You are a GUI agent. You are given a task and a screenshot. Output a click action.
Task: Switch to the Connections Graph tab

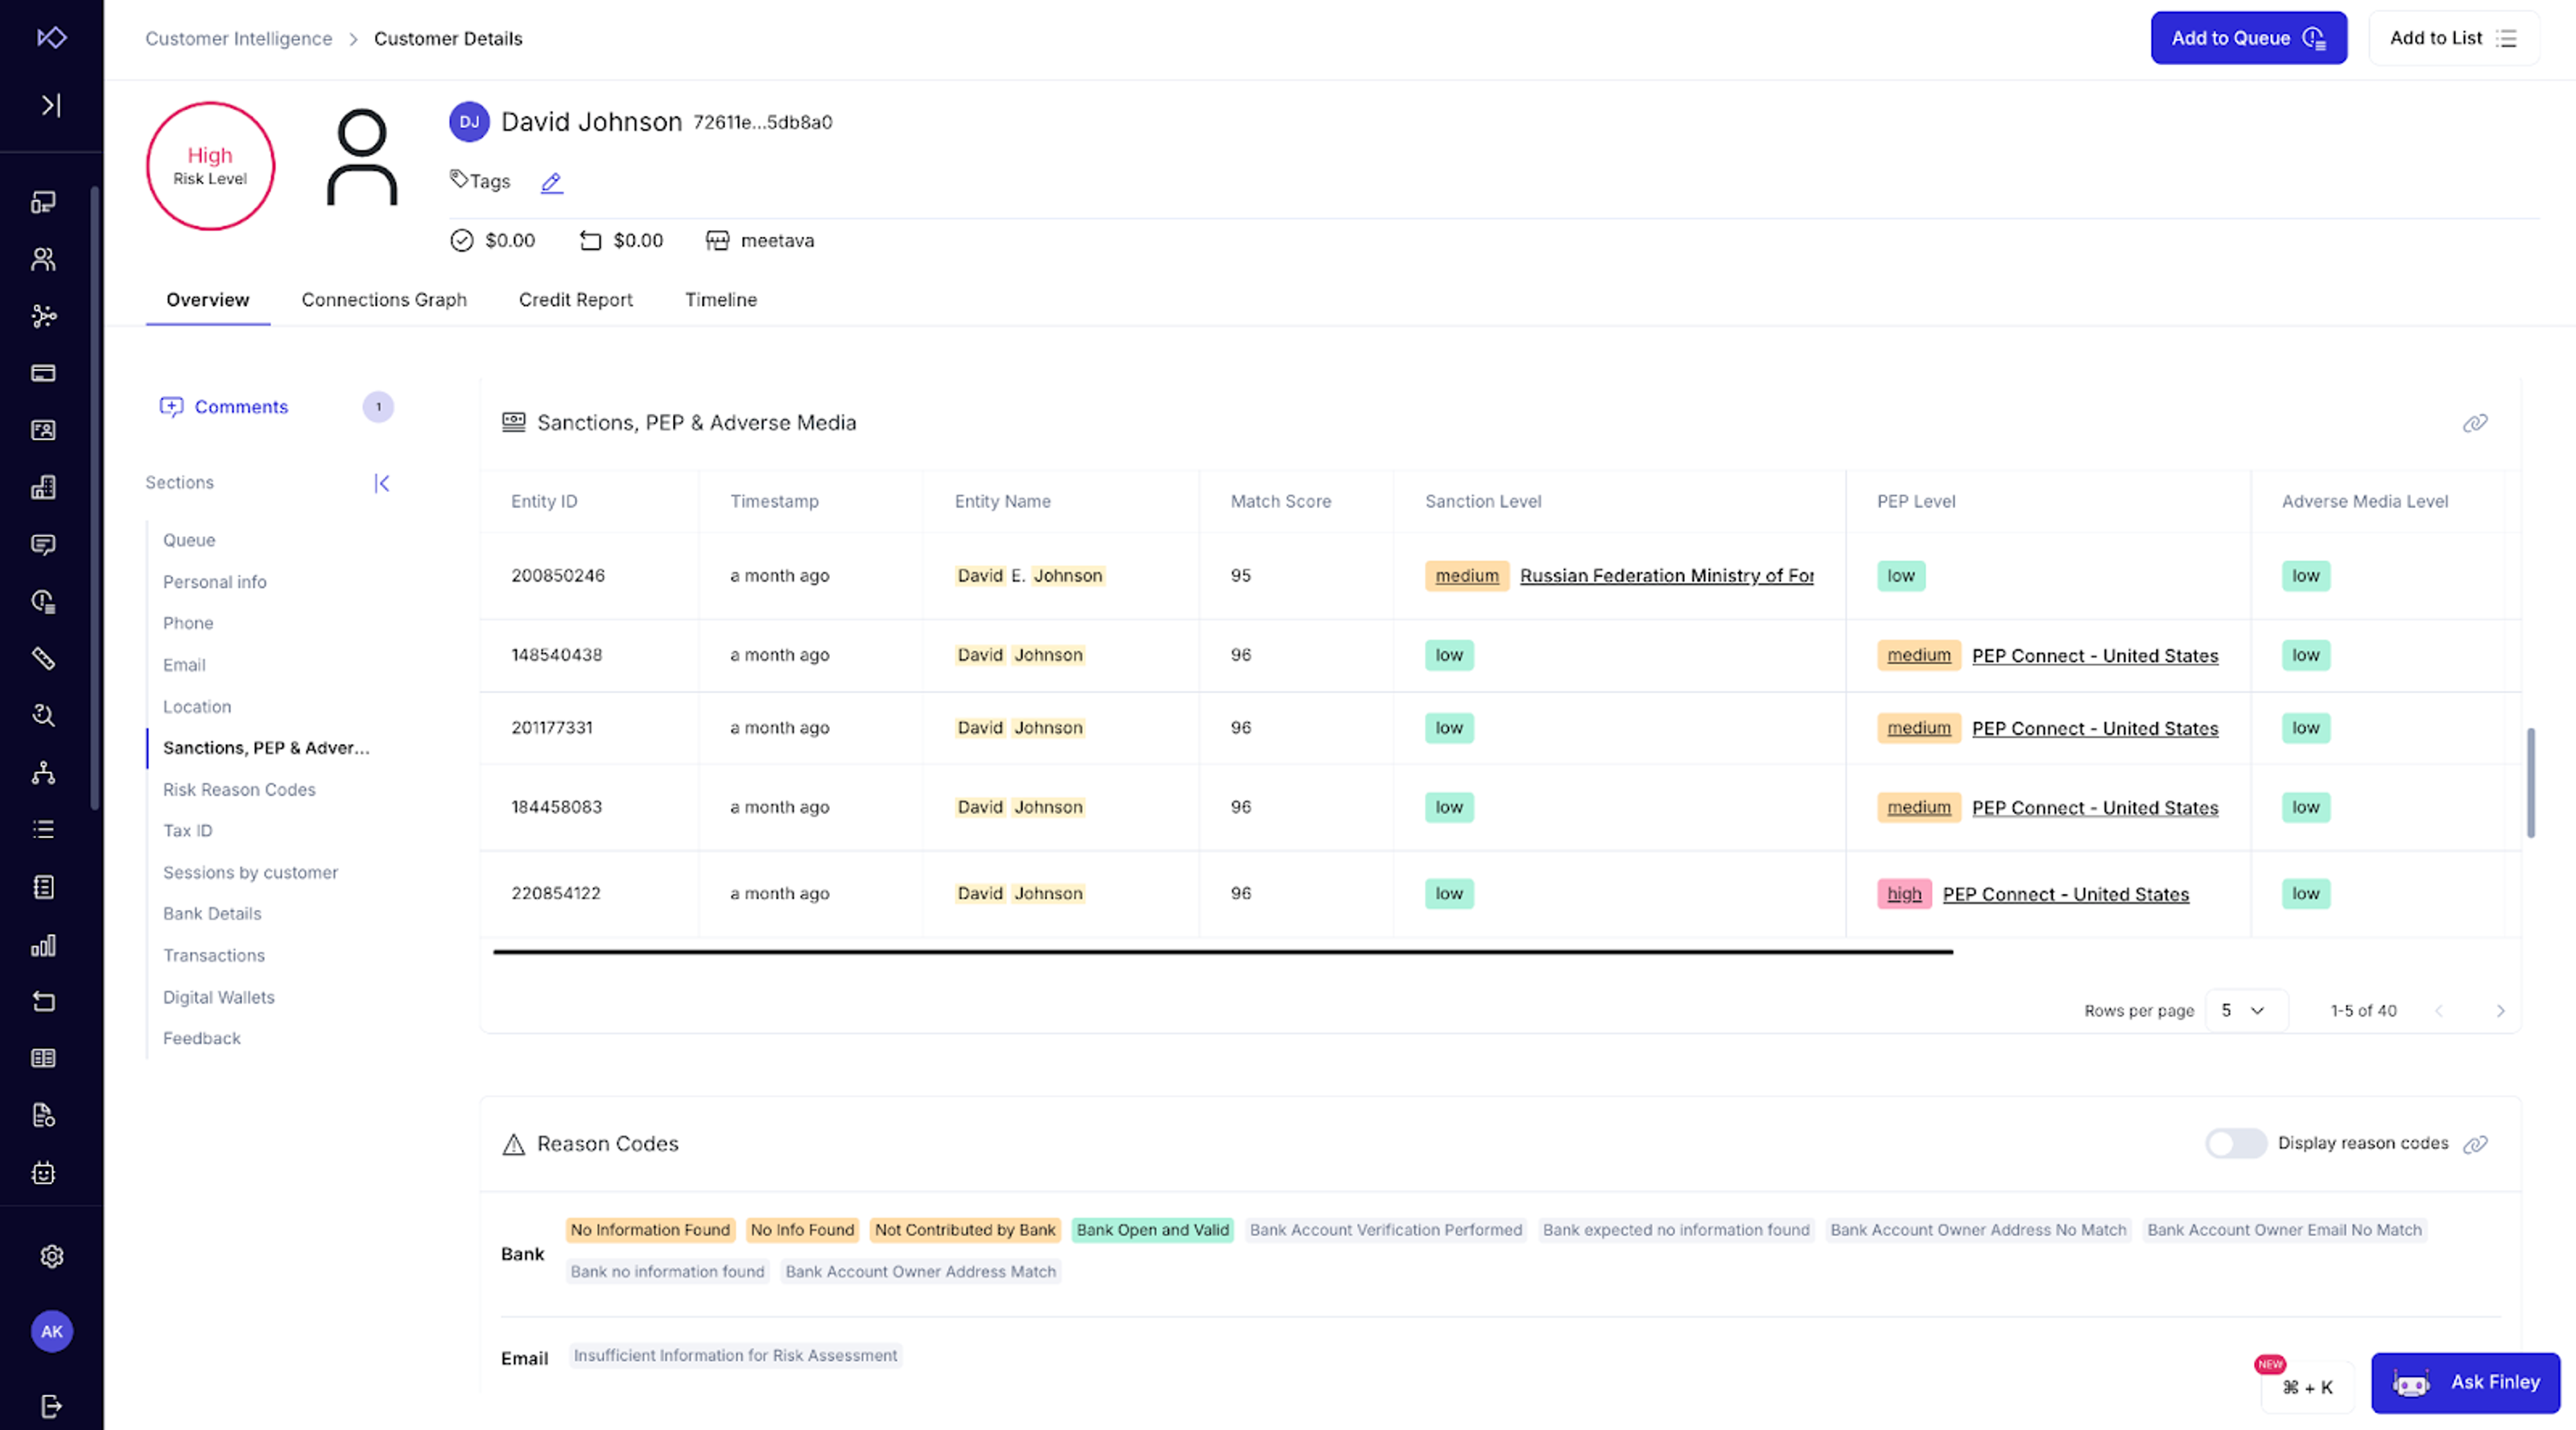pos(384,300)
